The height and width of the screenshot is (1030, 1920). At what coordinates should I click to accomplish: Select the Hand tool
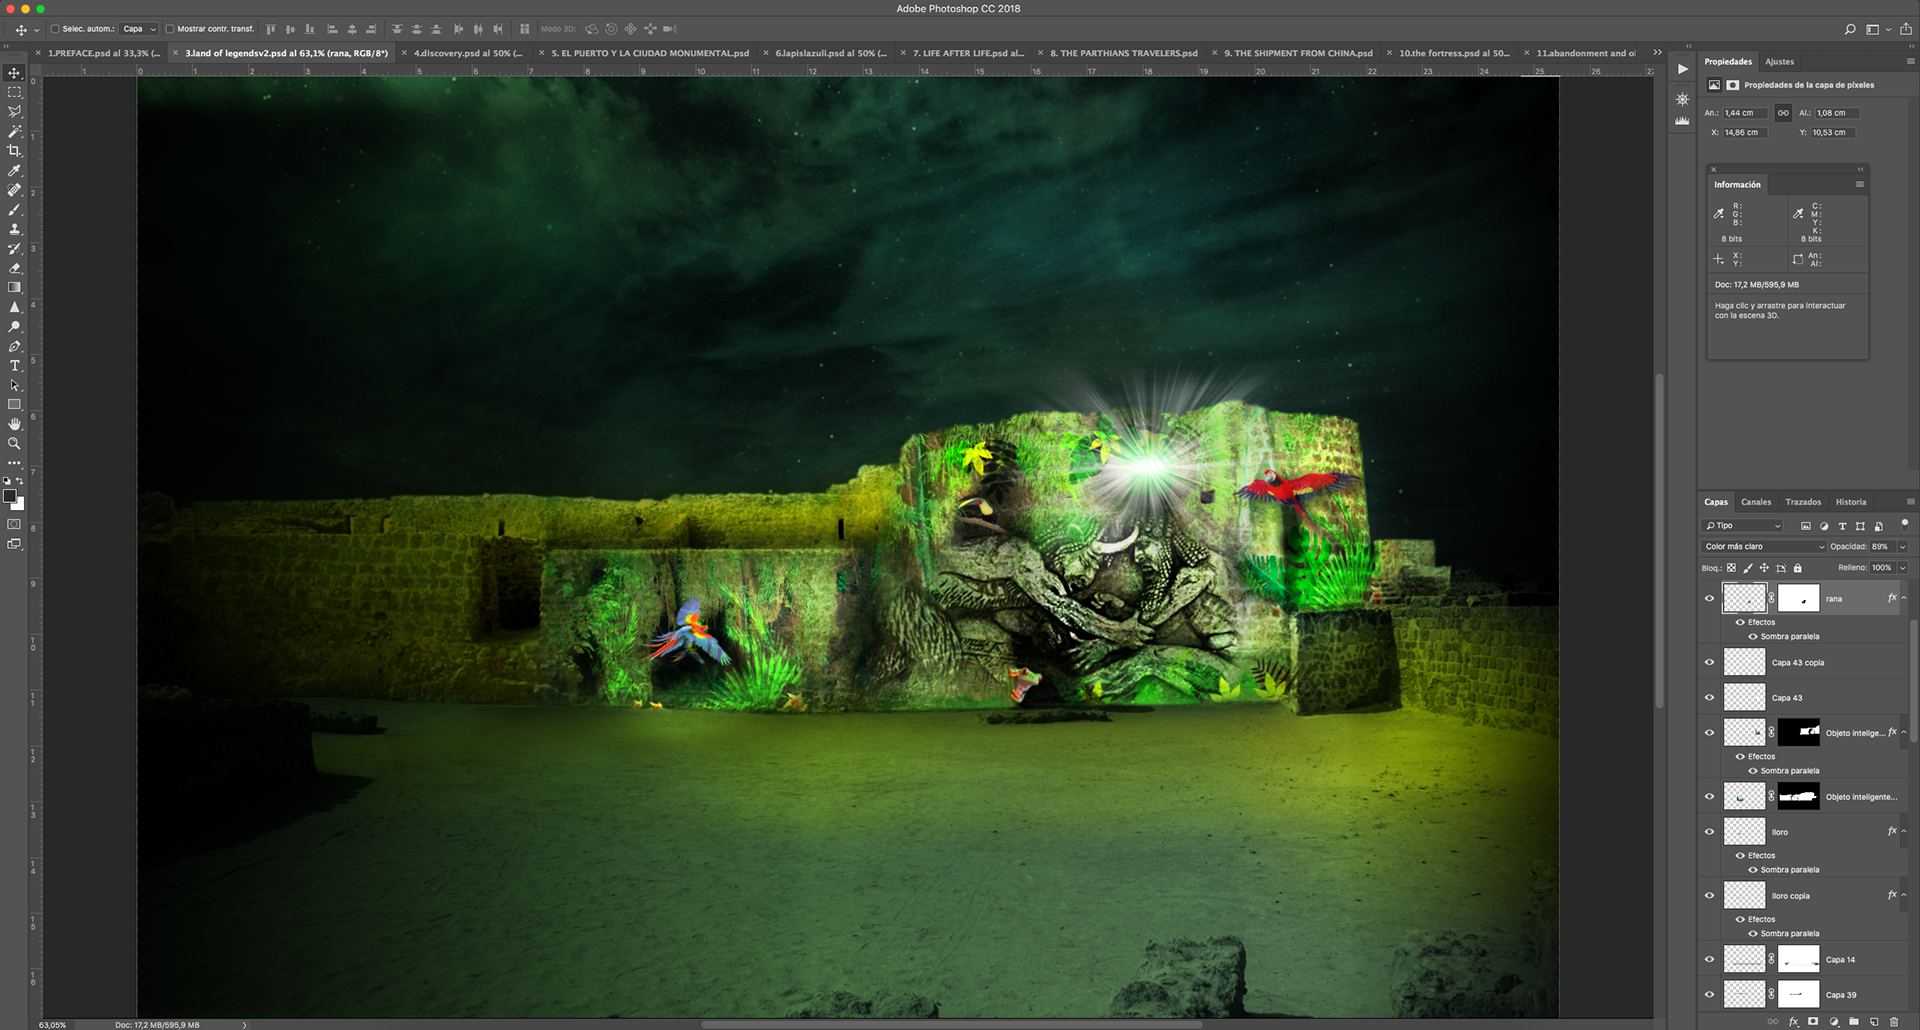14,424
